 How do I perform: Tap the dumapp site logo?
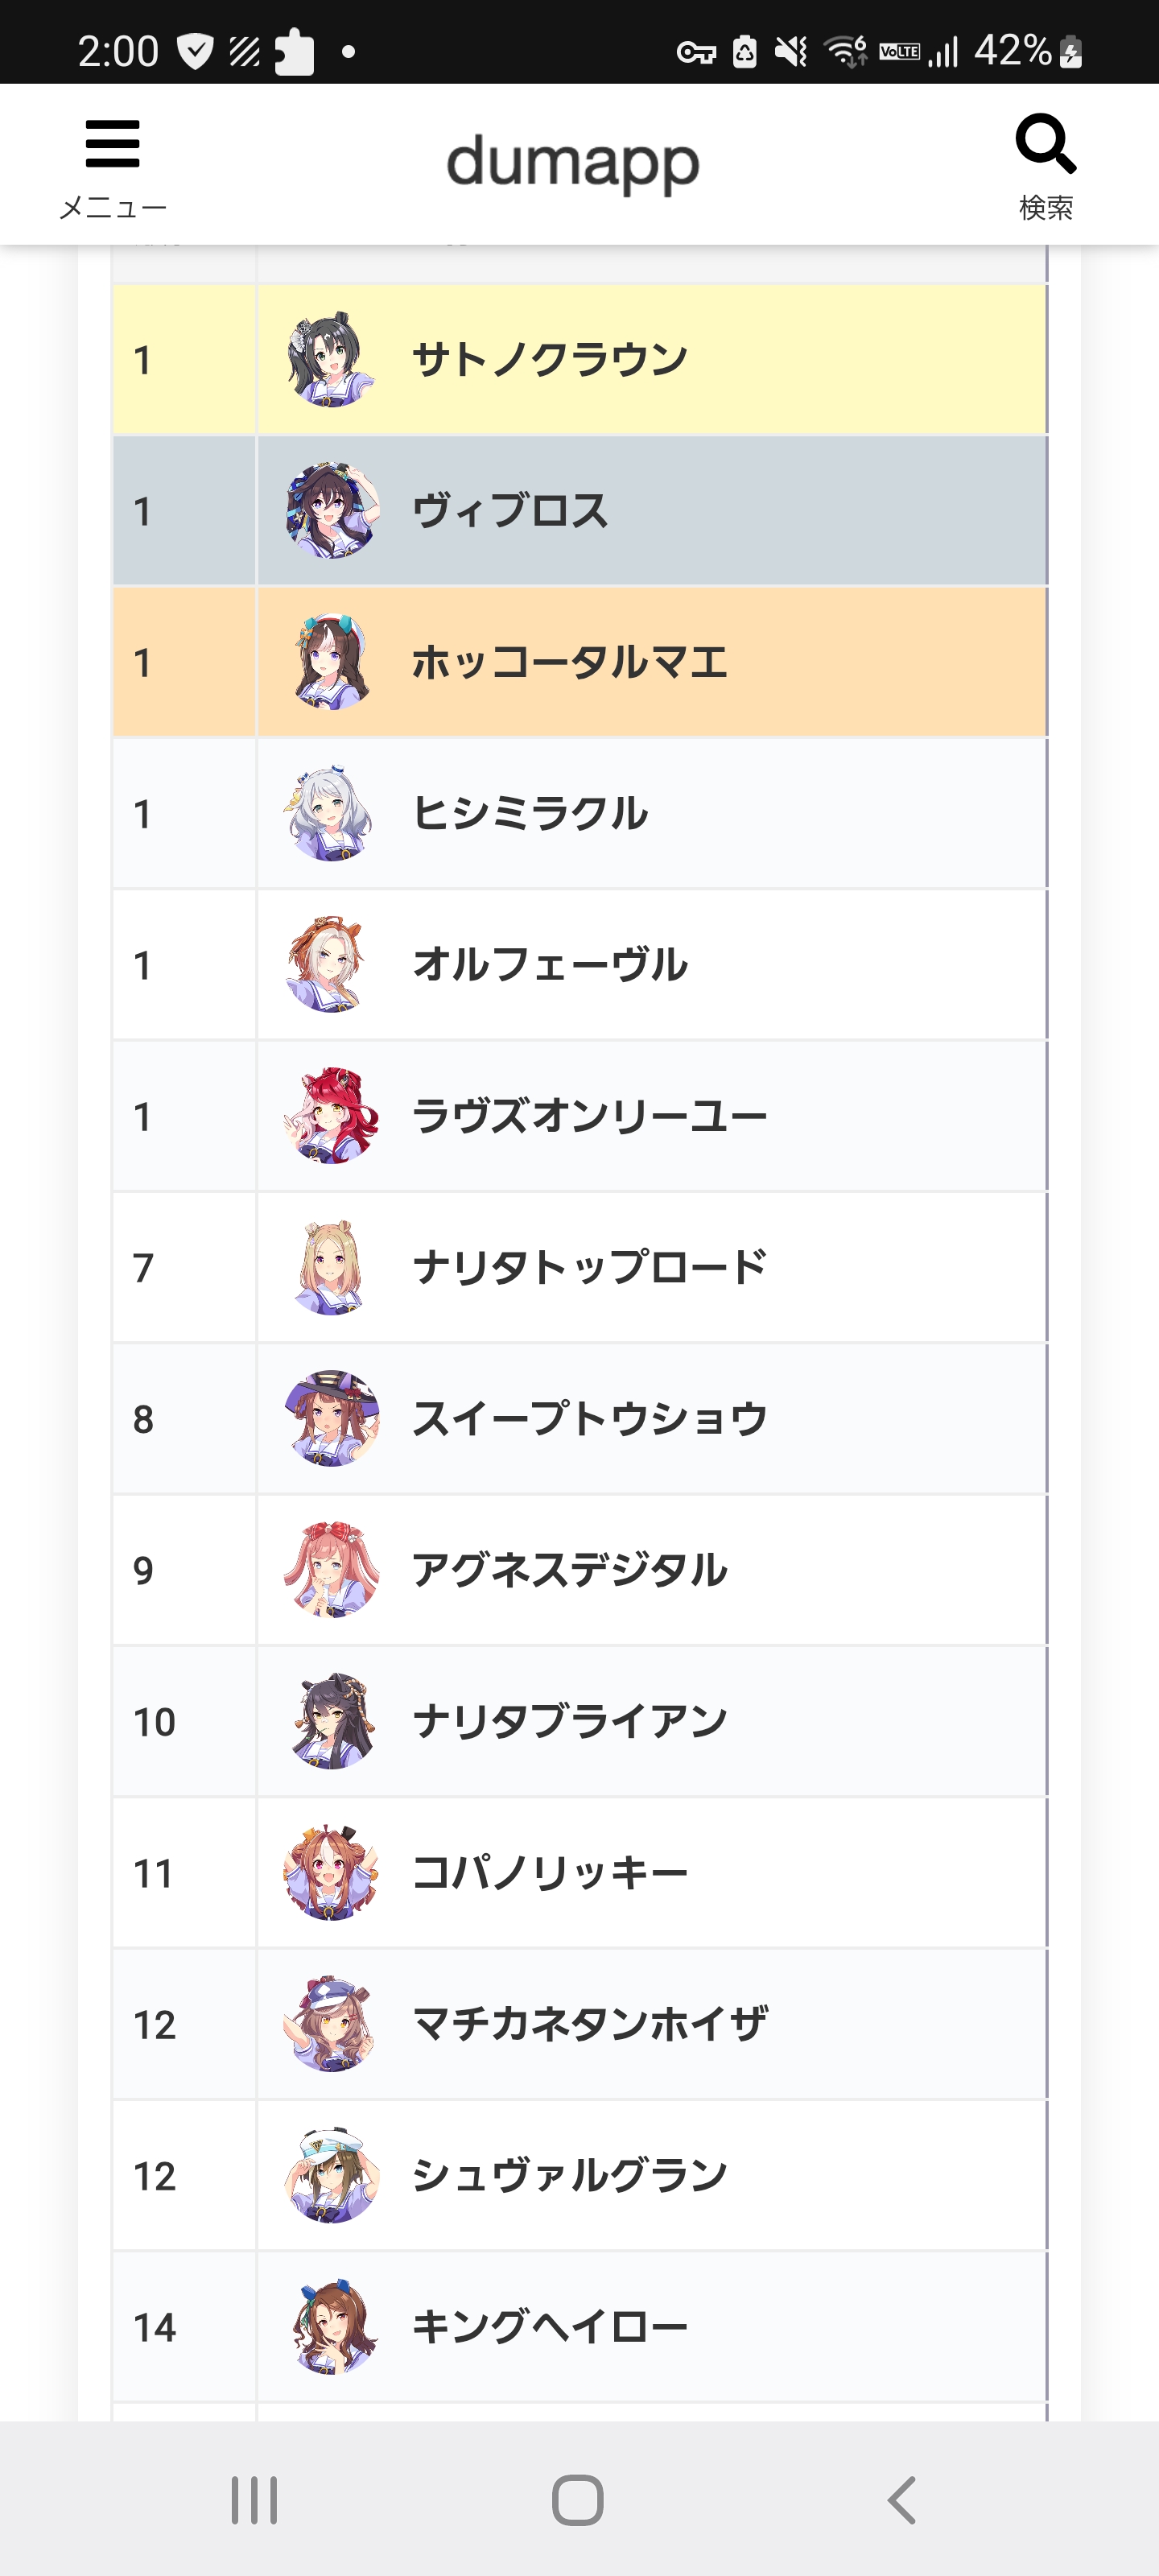pos(573,164)
